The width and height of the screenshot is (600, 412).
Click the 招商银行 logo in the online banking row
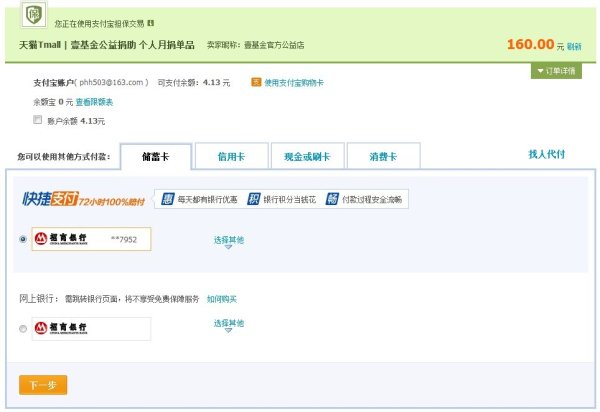[x=61, y=328]
